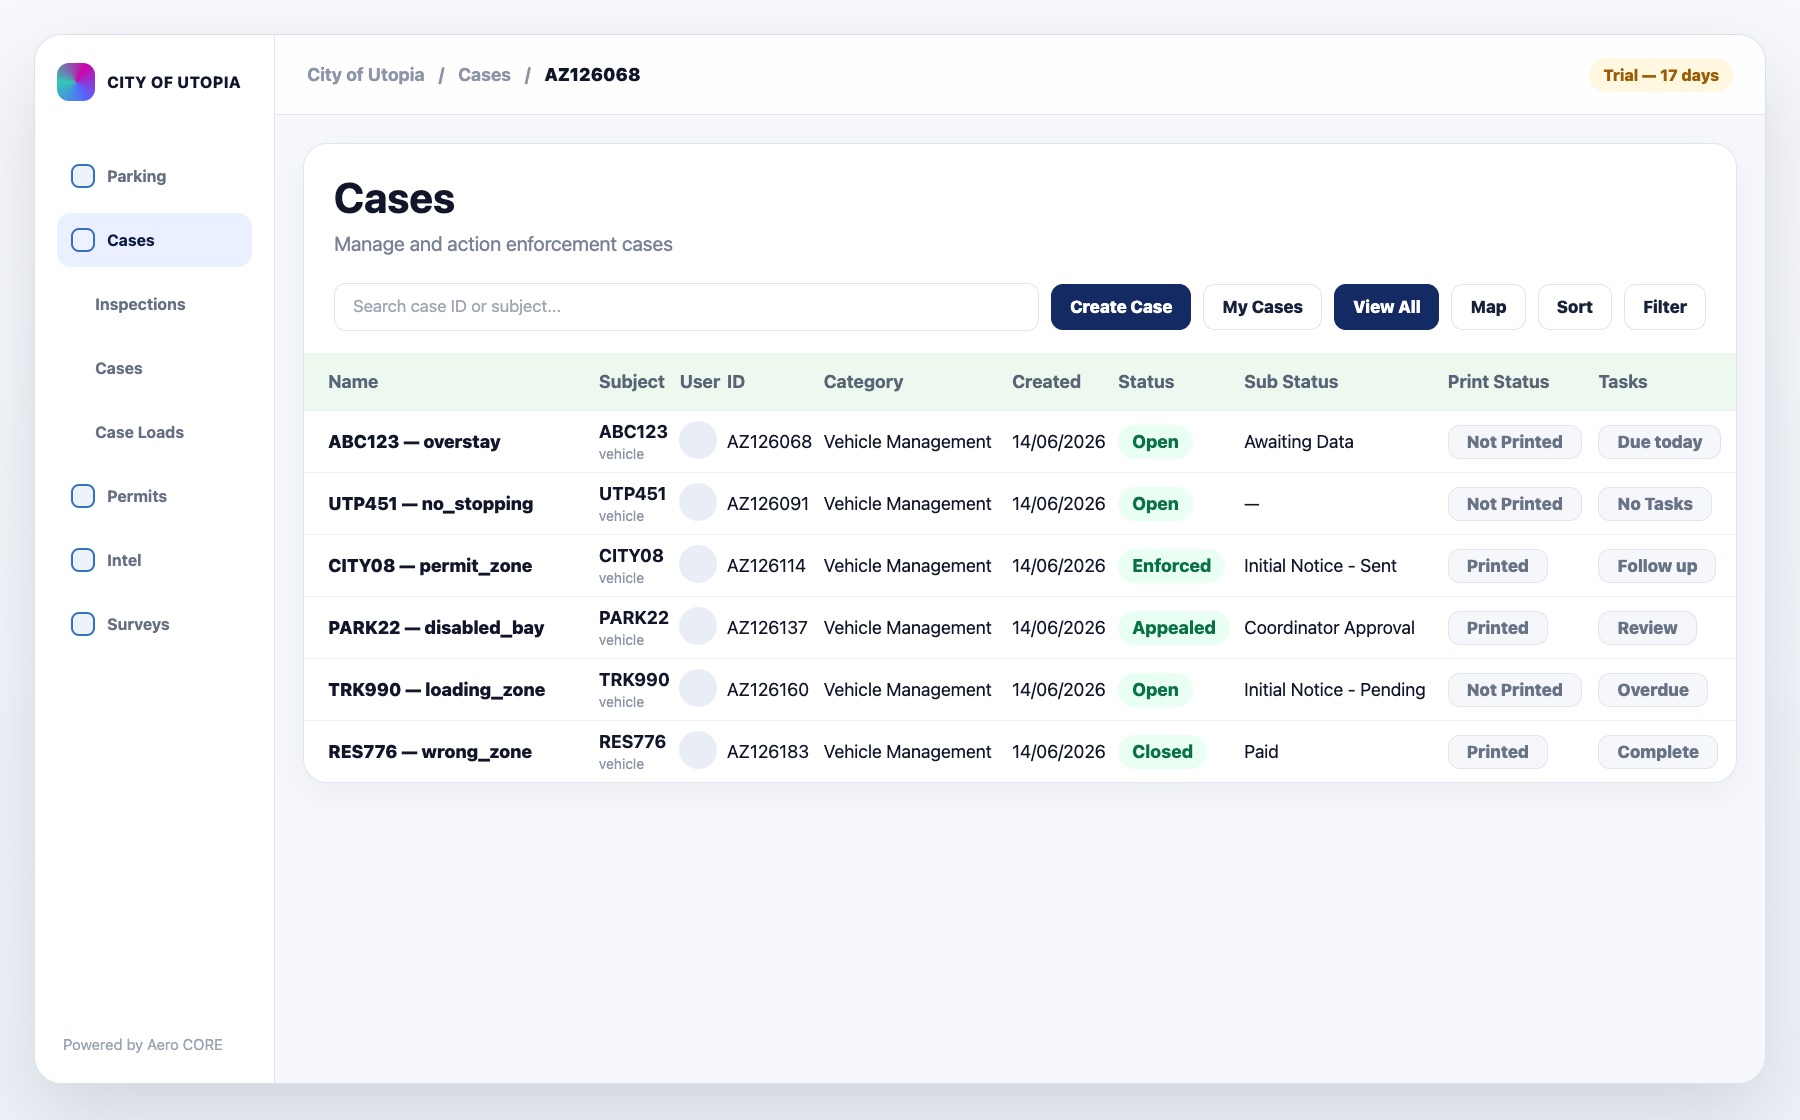Click user avatar for AZ126068
Image resolution: width=1800 pixels, height=1120 pixels.
(698, 441)
